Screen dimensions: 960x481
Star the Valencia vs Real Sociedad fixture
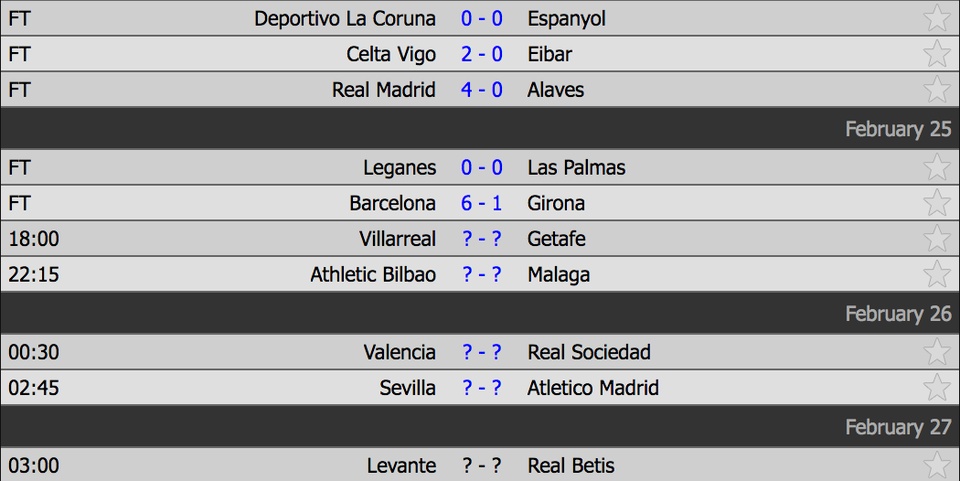tap(936, 352)
